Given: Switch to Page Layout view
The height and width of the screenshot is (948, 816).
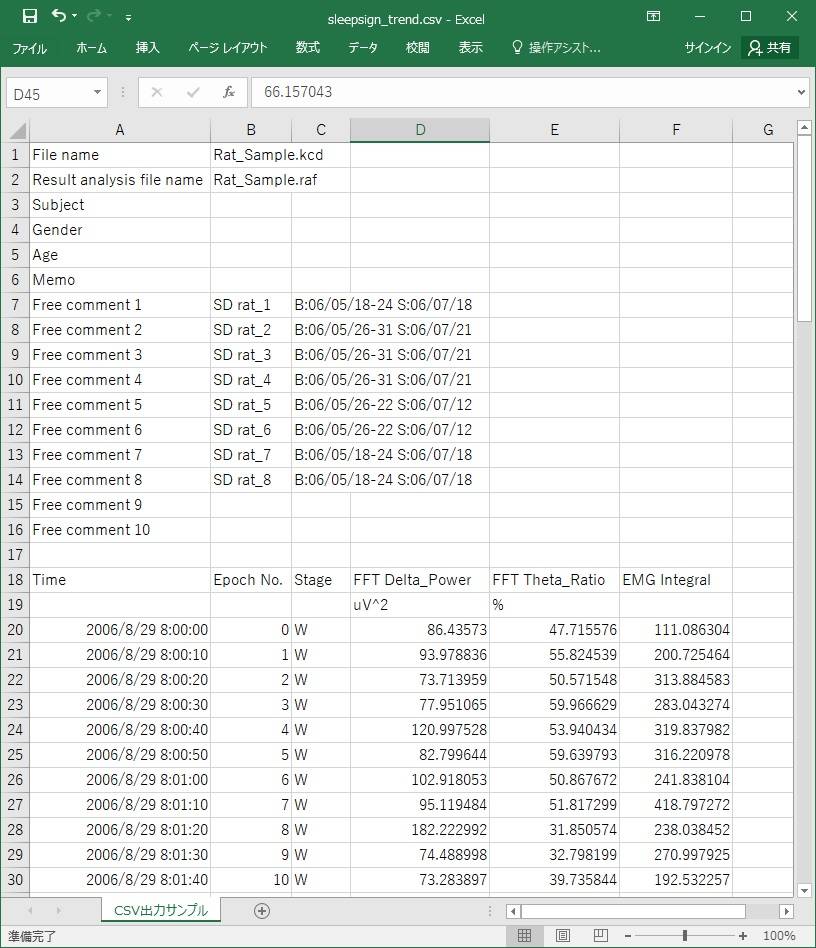Looking at the screenshot, I should (562, 936).
